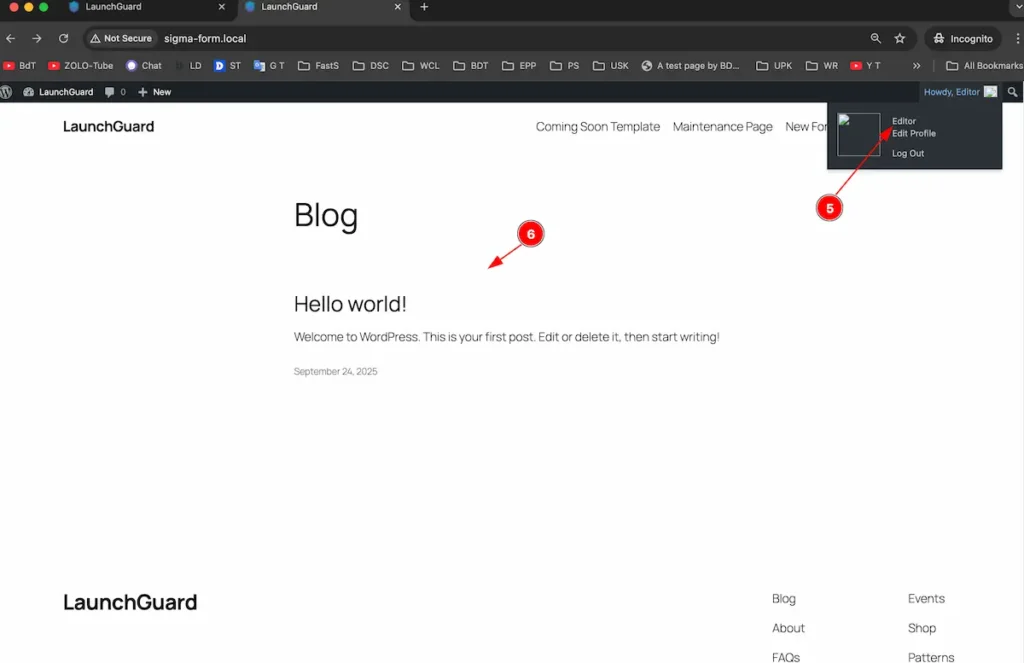Expand the UPK bookmark folder

(775, 65)
